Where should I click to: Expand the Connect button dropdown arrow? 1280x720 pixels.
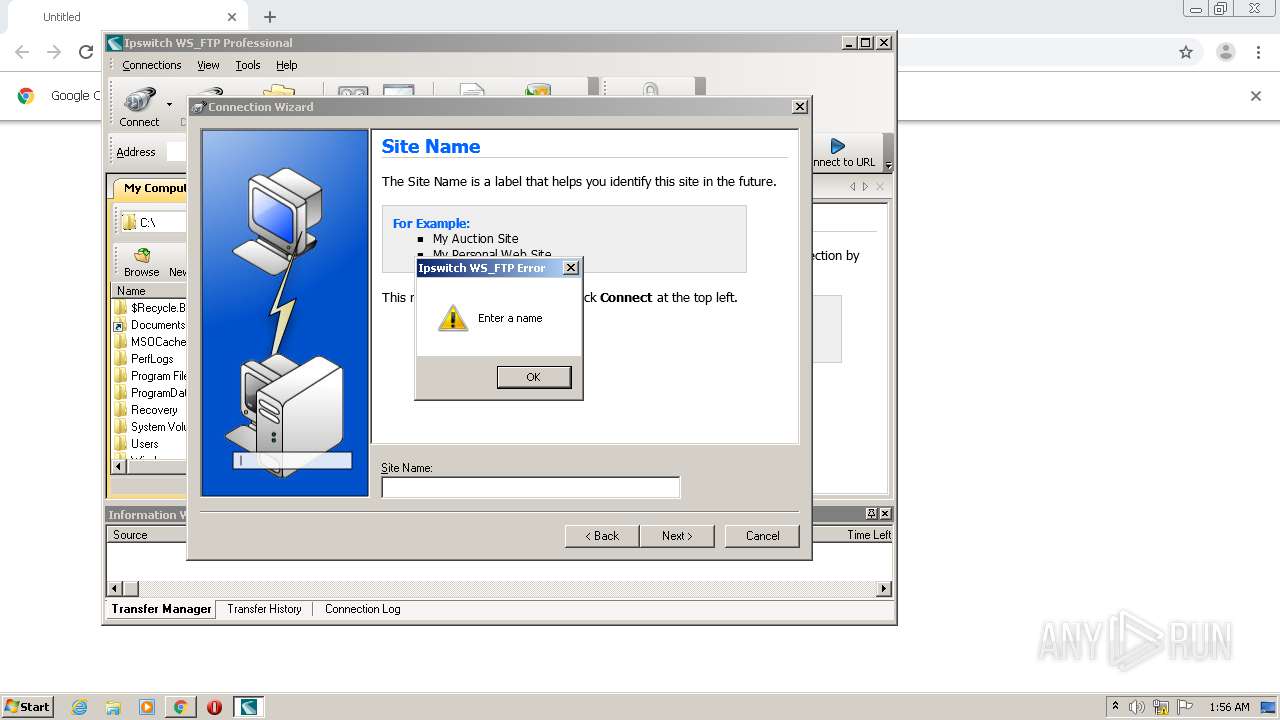coord(169,105)
